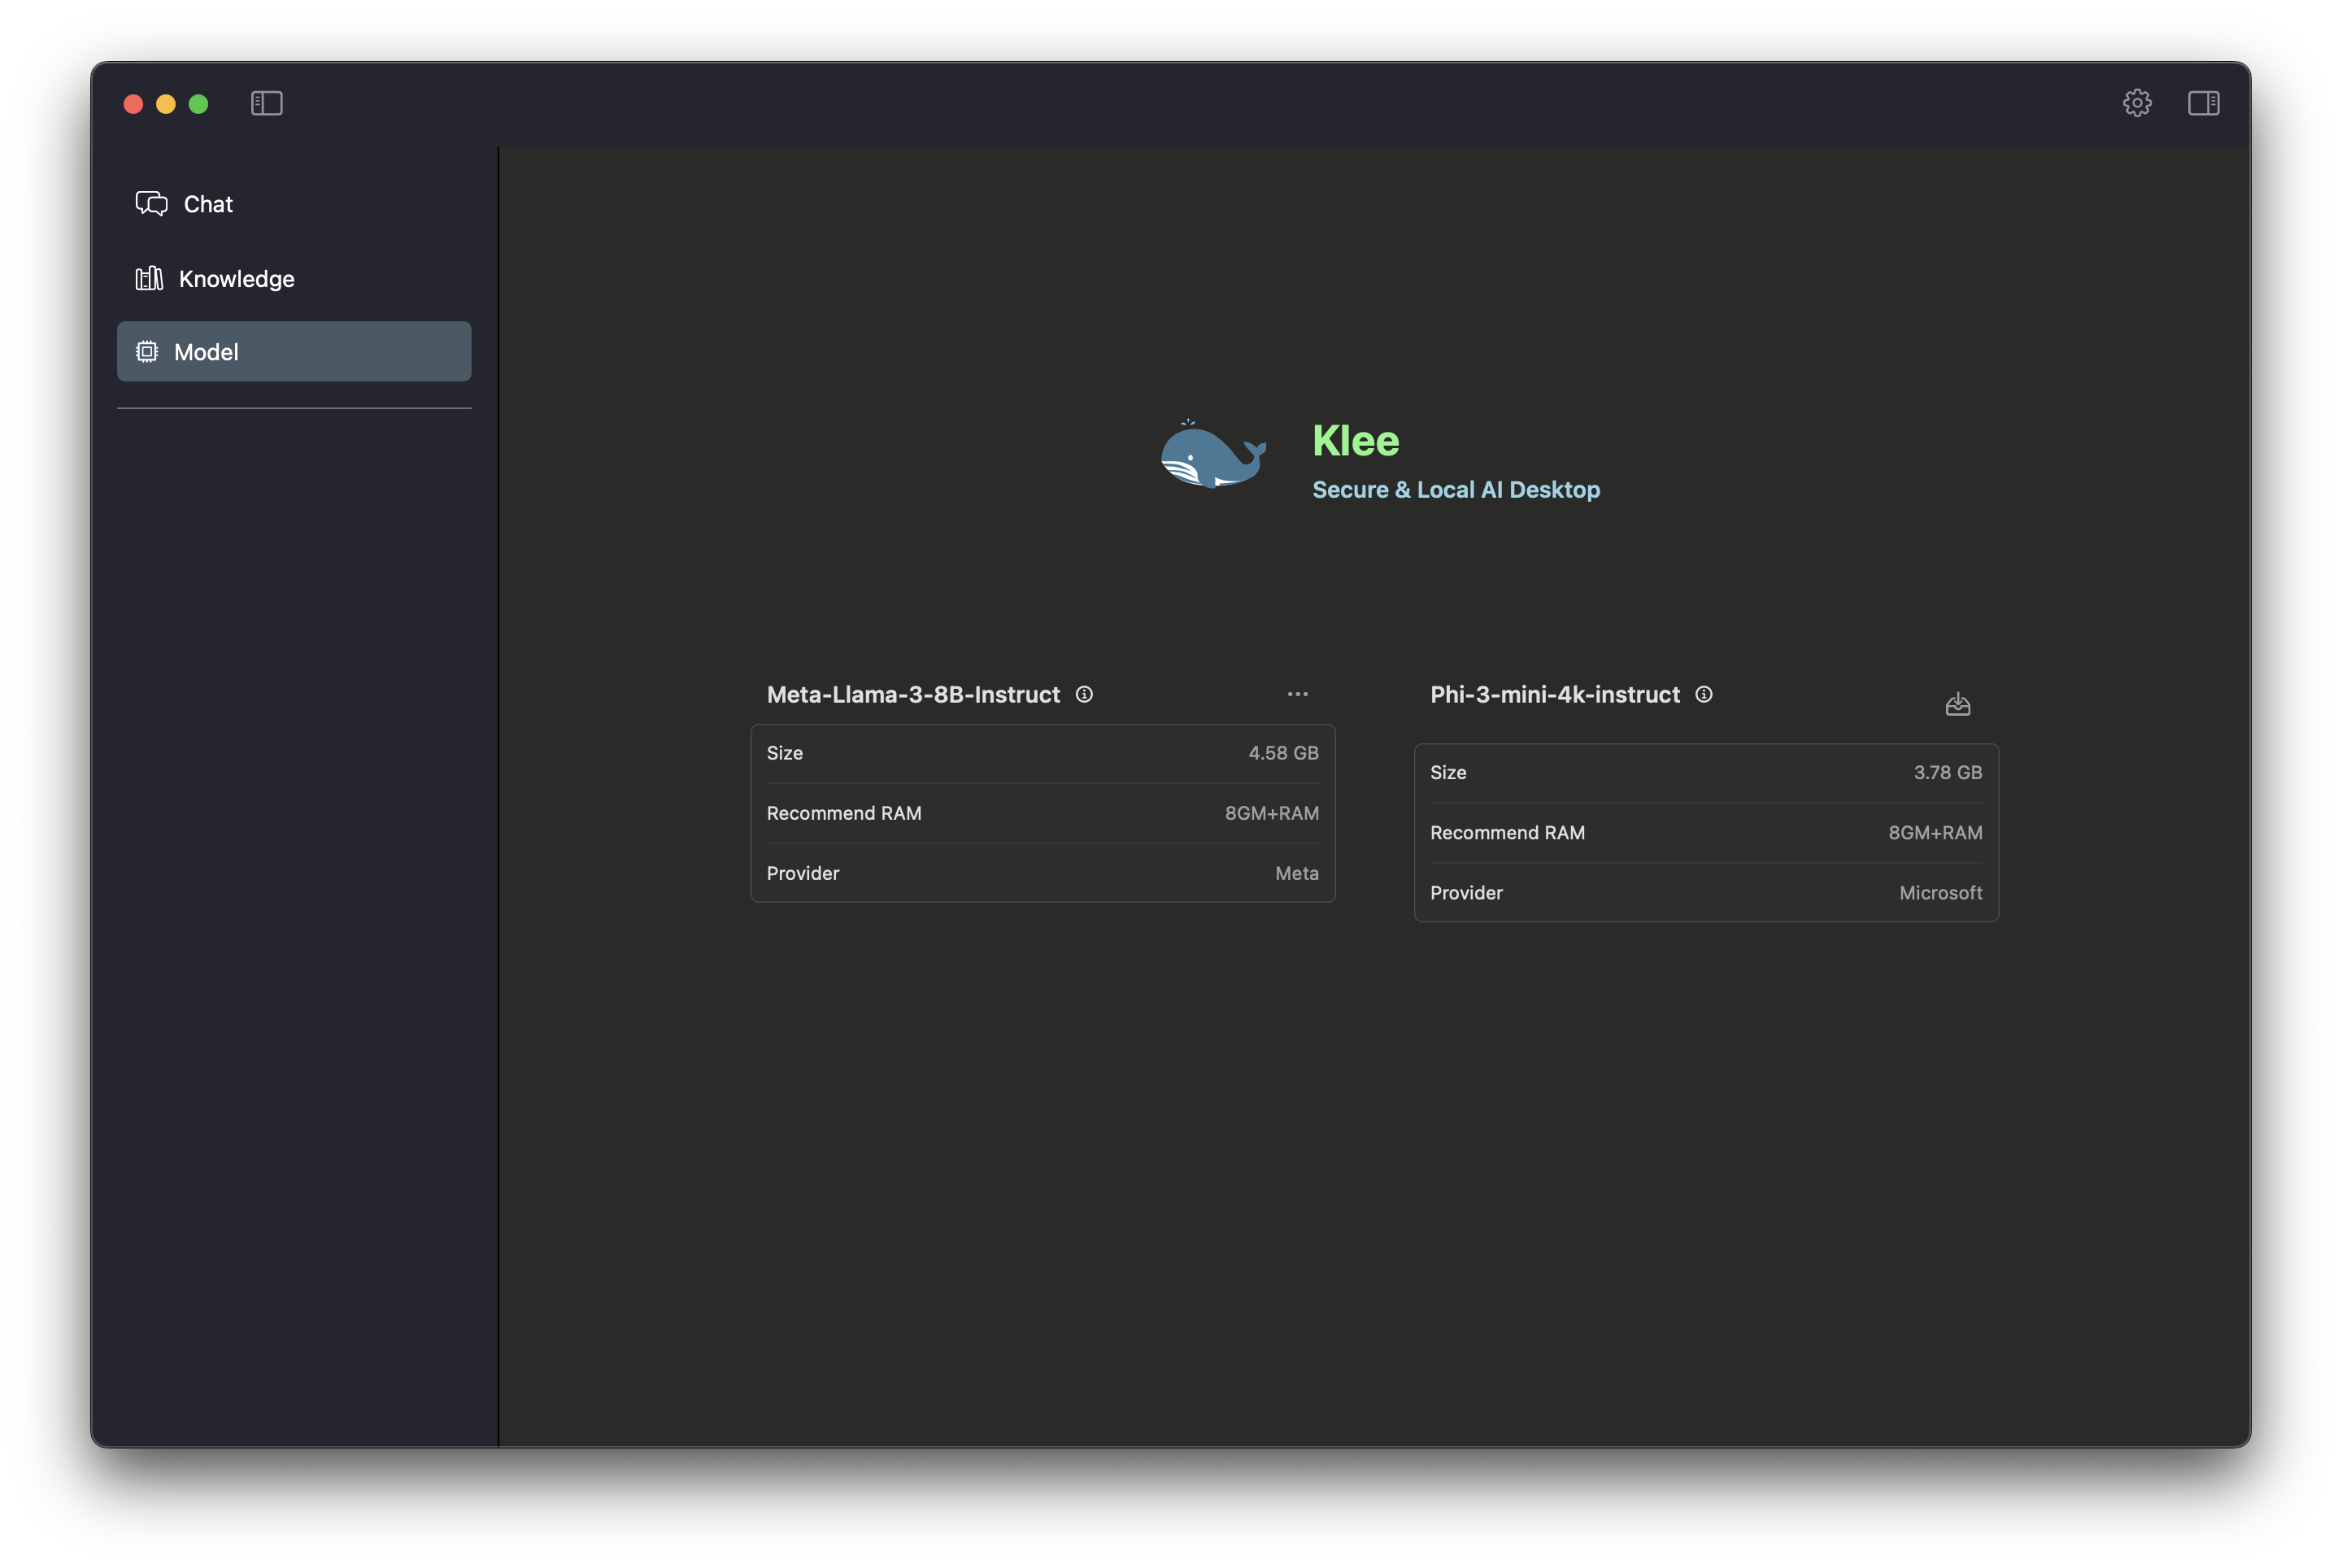This screenshot has width=2342, height=1568.
Task: Click the Llama Size 4.58 GB row
Action: click(x=1042, y=753)
